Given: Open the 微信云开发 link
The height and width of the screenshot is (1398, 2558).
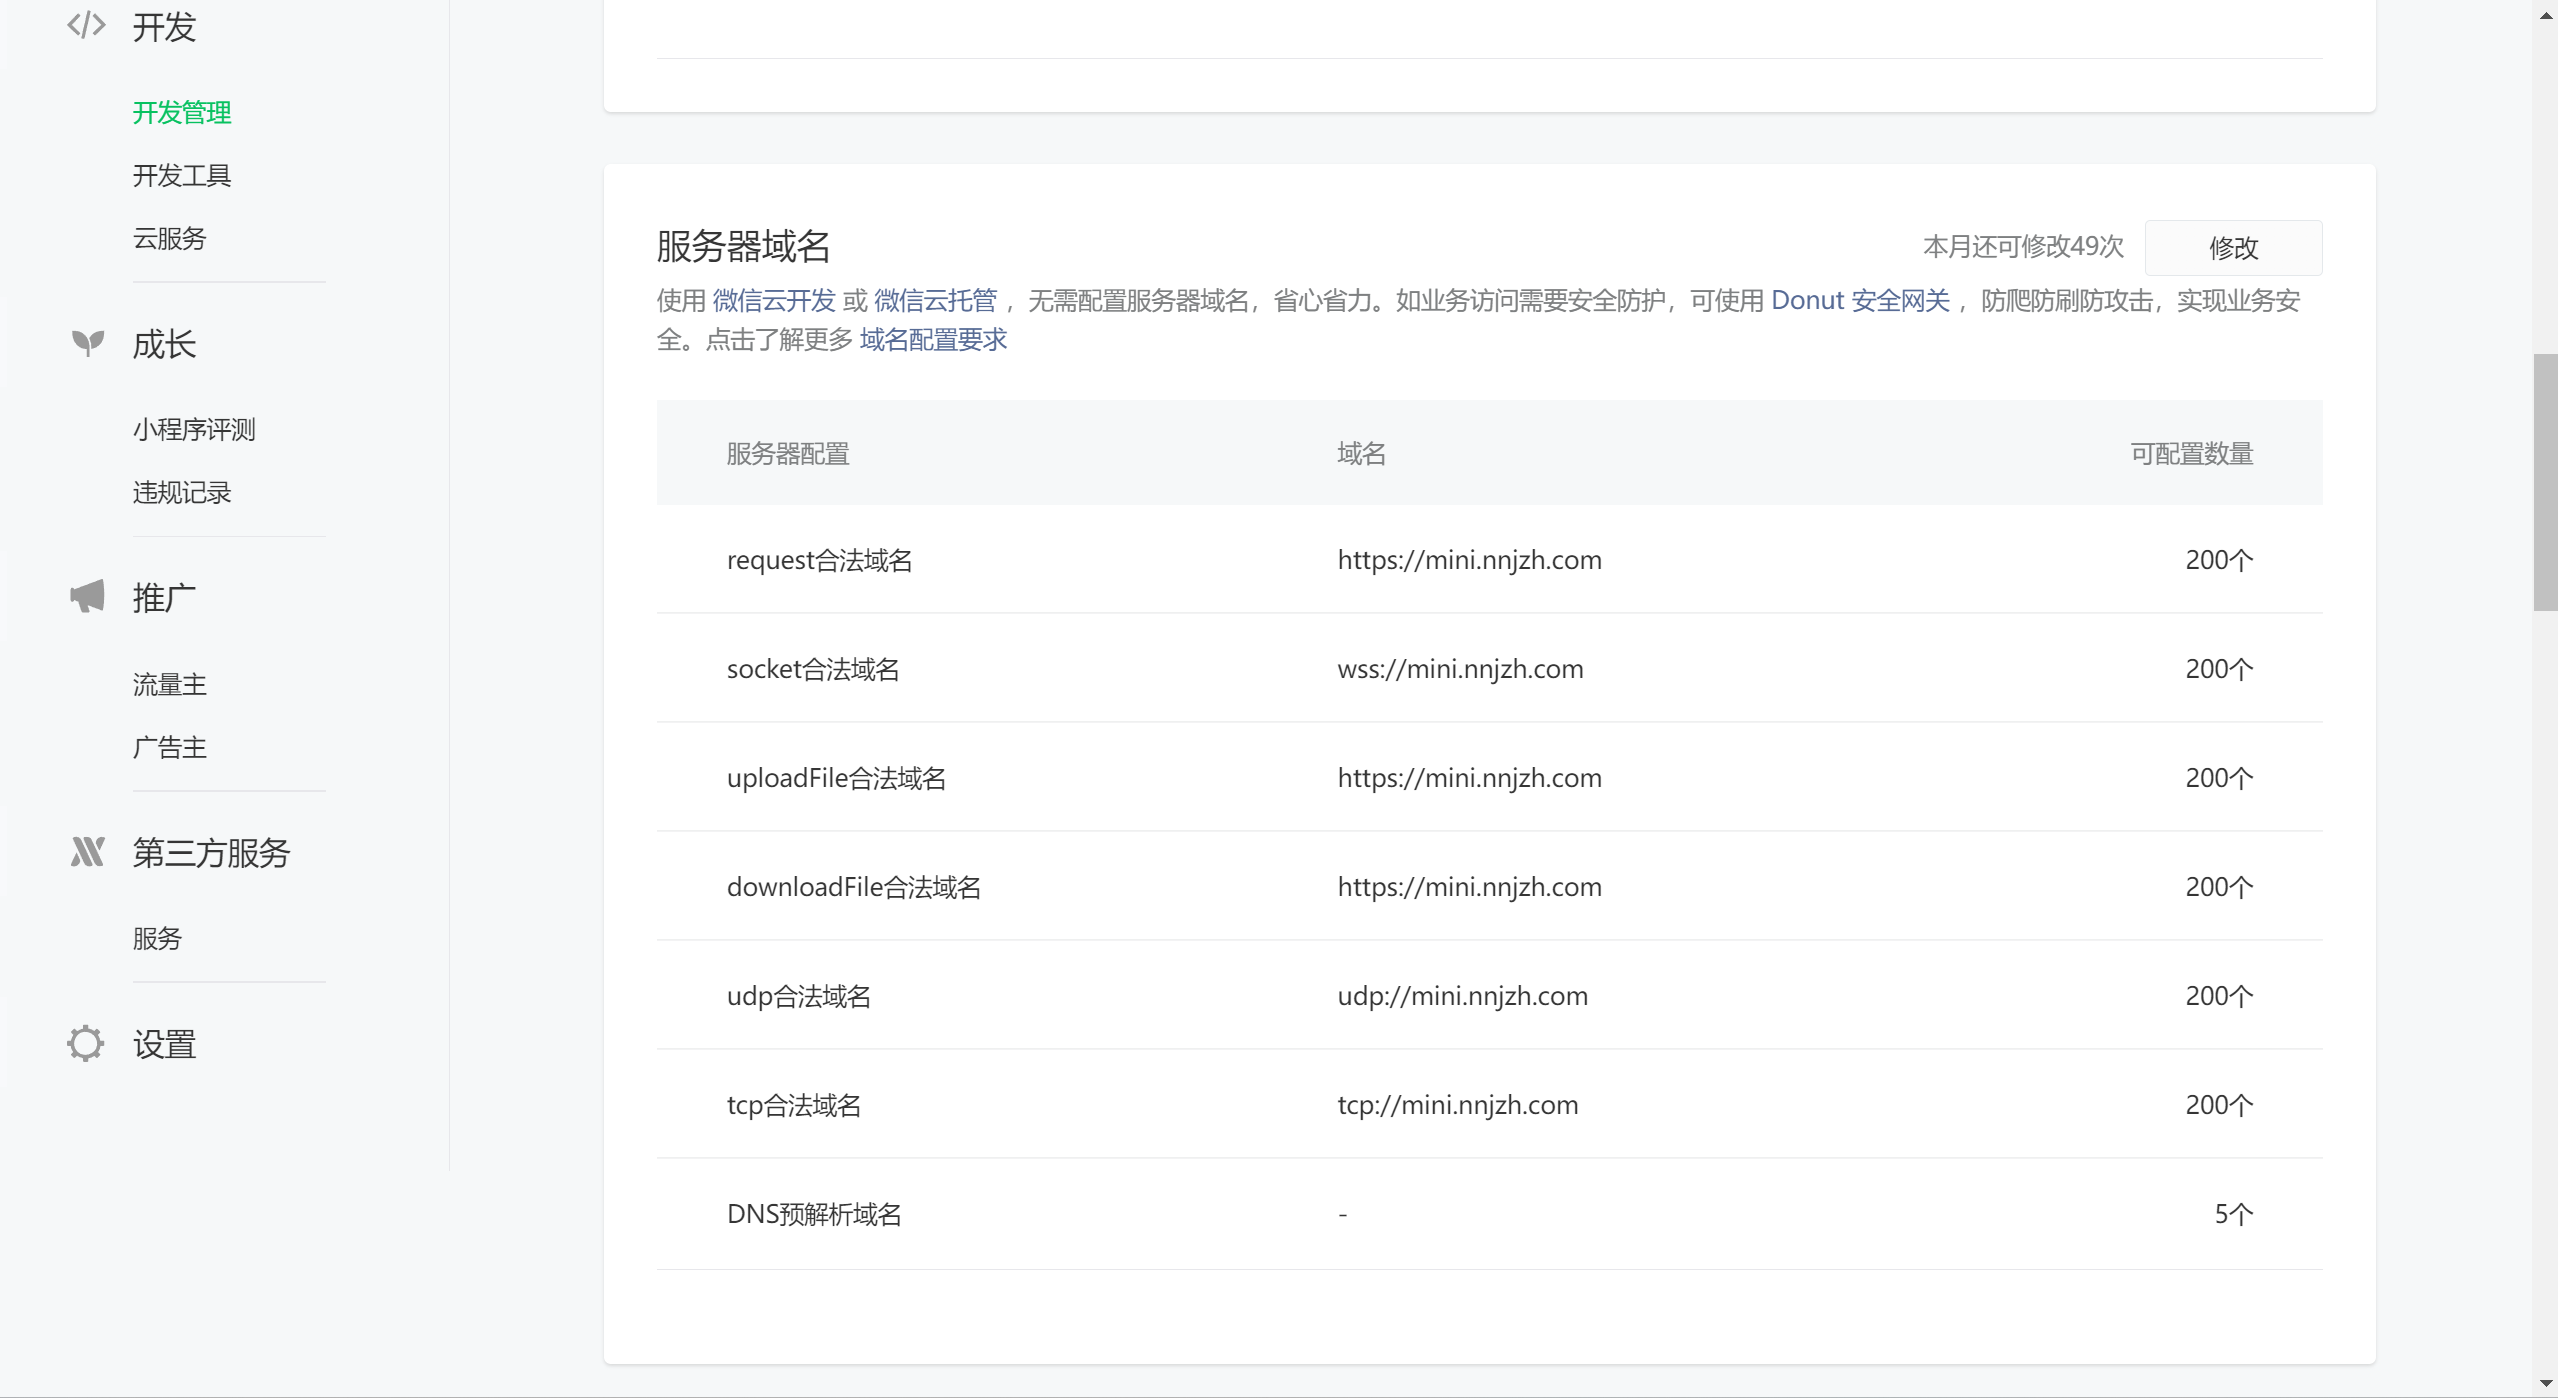Looking at the screenshot, I should pos(773,300).
